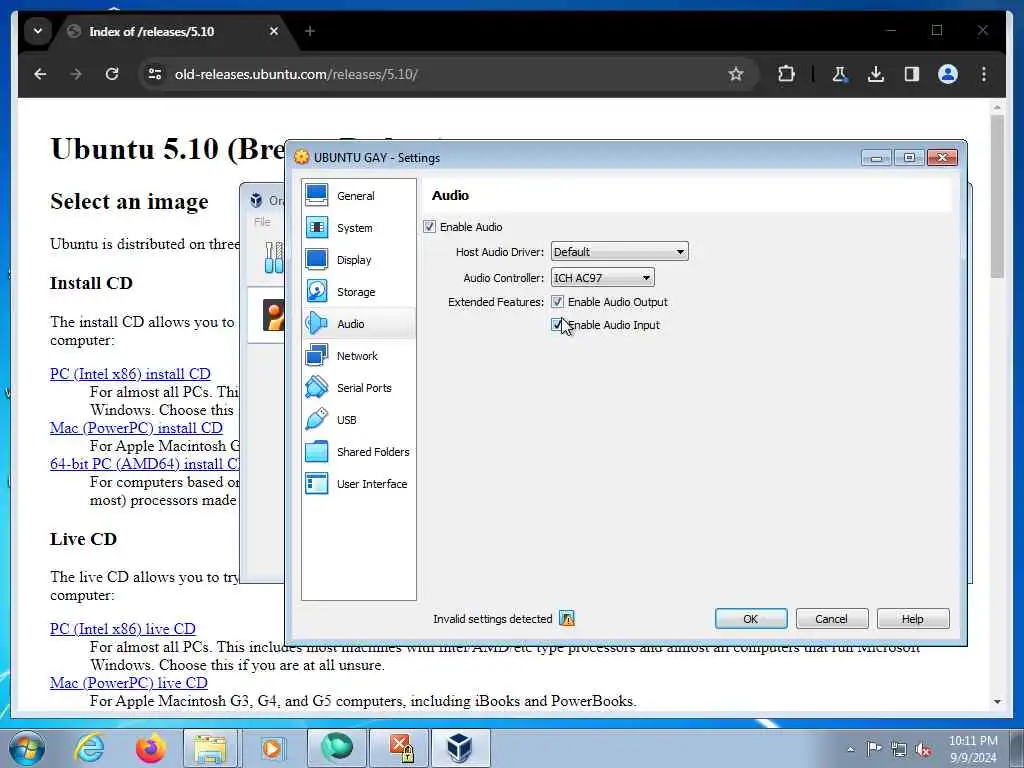Open Windows Media Player from taskbar
The width and height of the screenshot is (1024, 768).
click(x=272, y=748)
